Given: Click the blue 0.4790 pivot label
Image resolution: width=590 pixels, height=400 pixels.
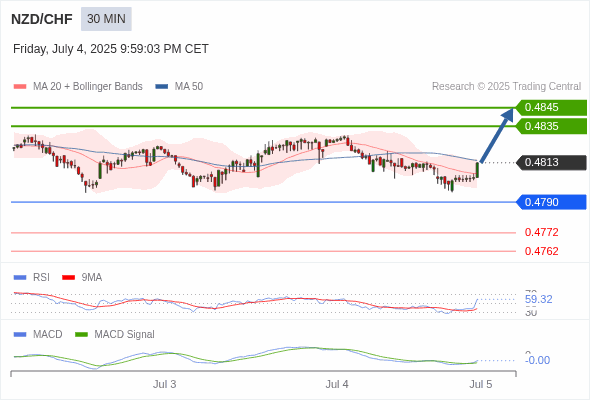Looking at the screenshot, I should [x=551, y=202].
